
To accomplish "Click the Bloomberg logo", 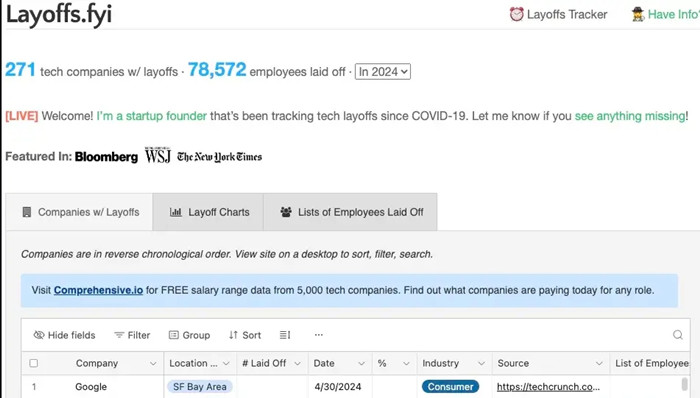I will coord(106,157).
